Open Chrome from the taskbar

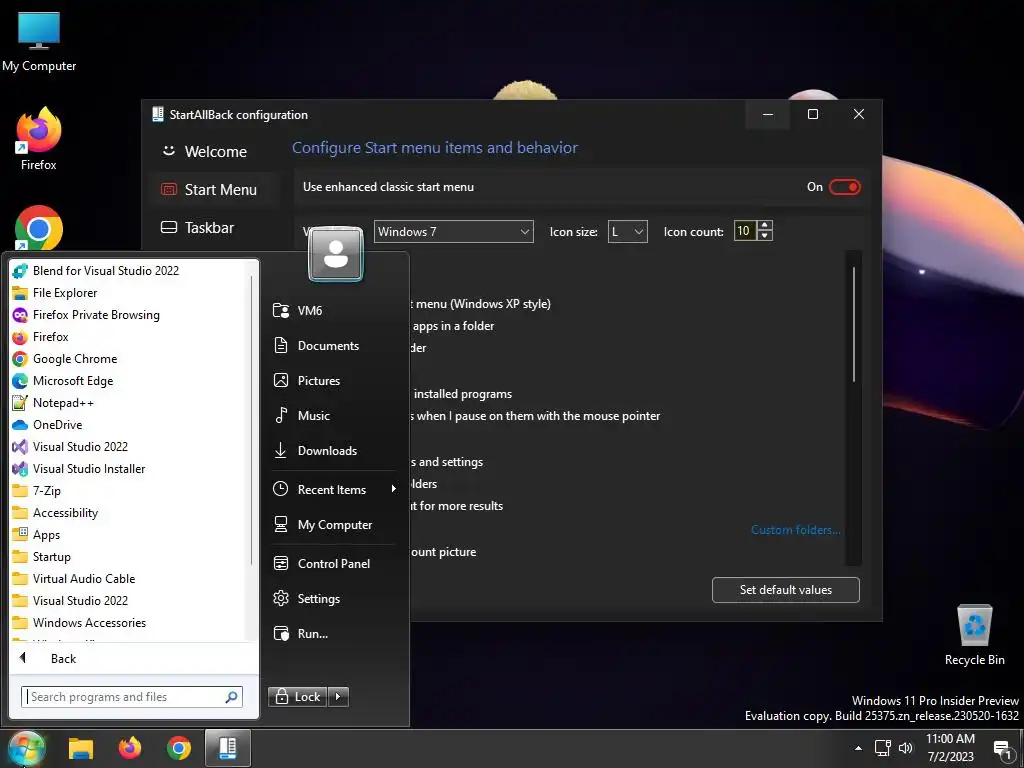point(179,748)
